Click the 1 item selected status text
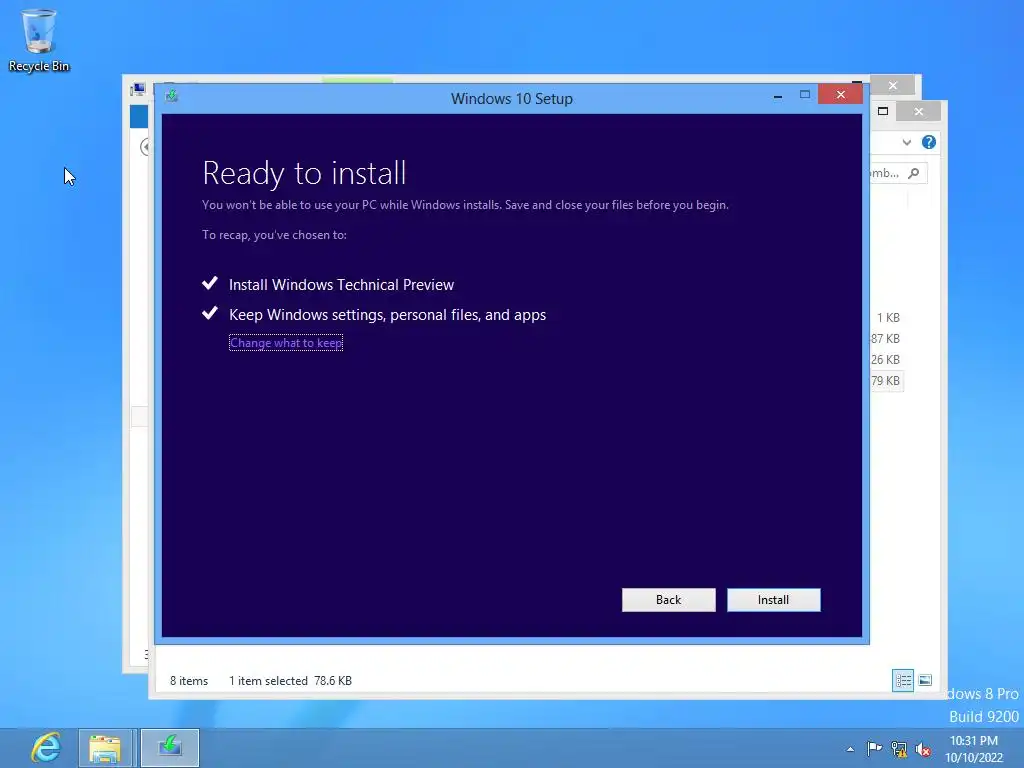 268,680
